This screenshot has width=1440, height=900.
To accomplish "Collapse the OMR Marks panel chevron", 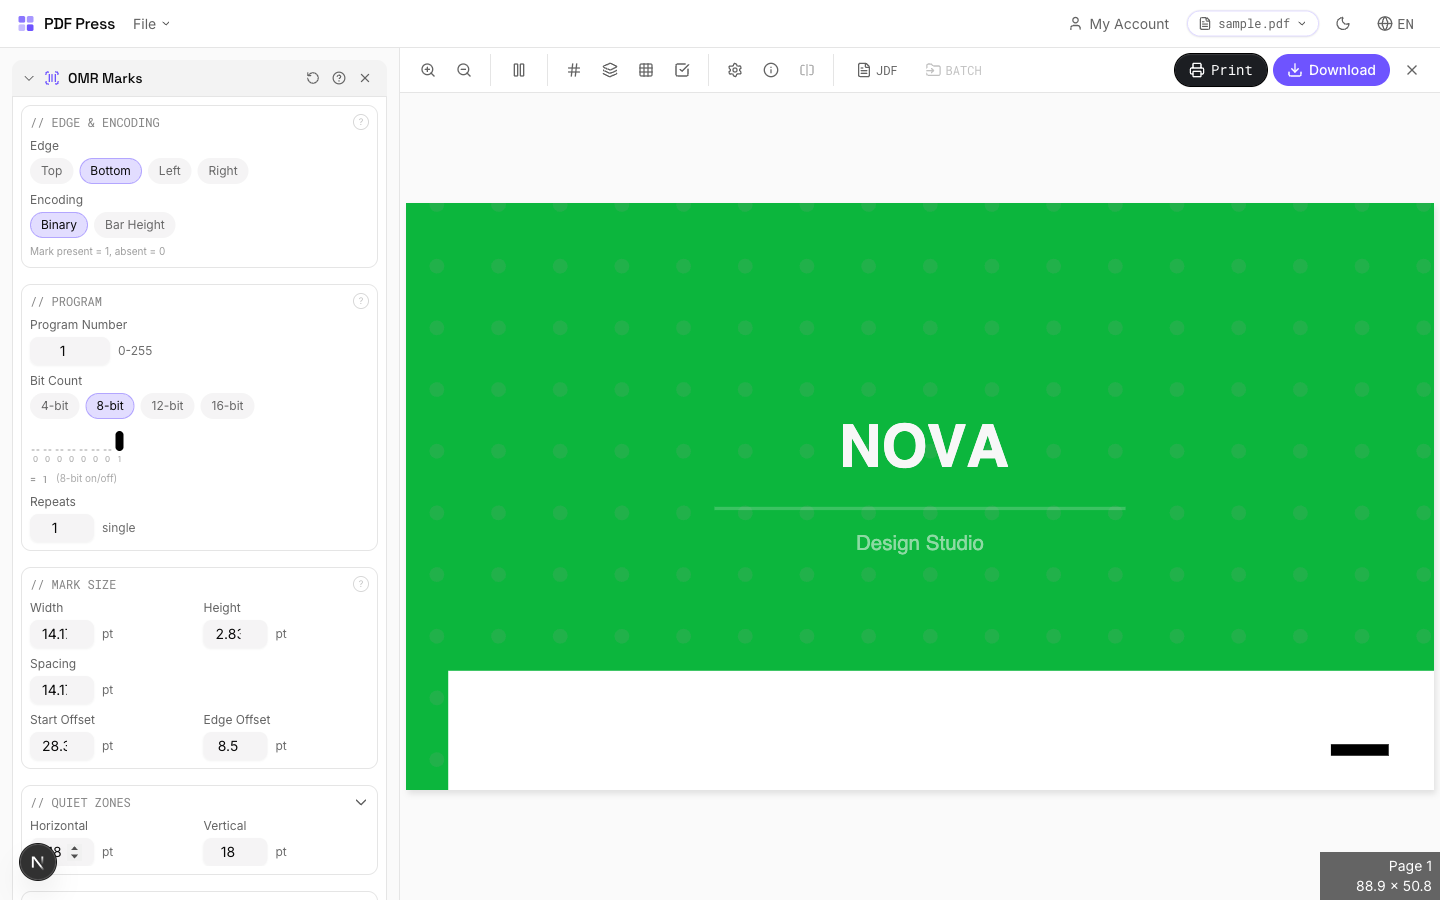I will 29,78.
